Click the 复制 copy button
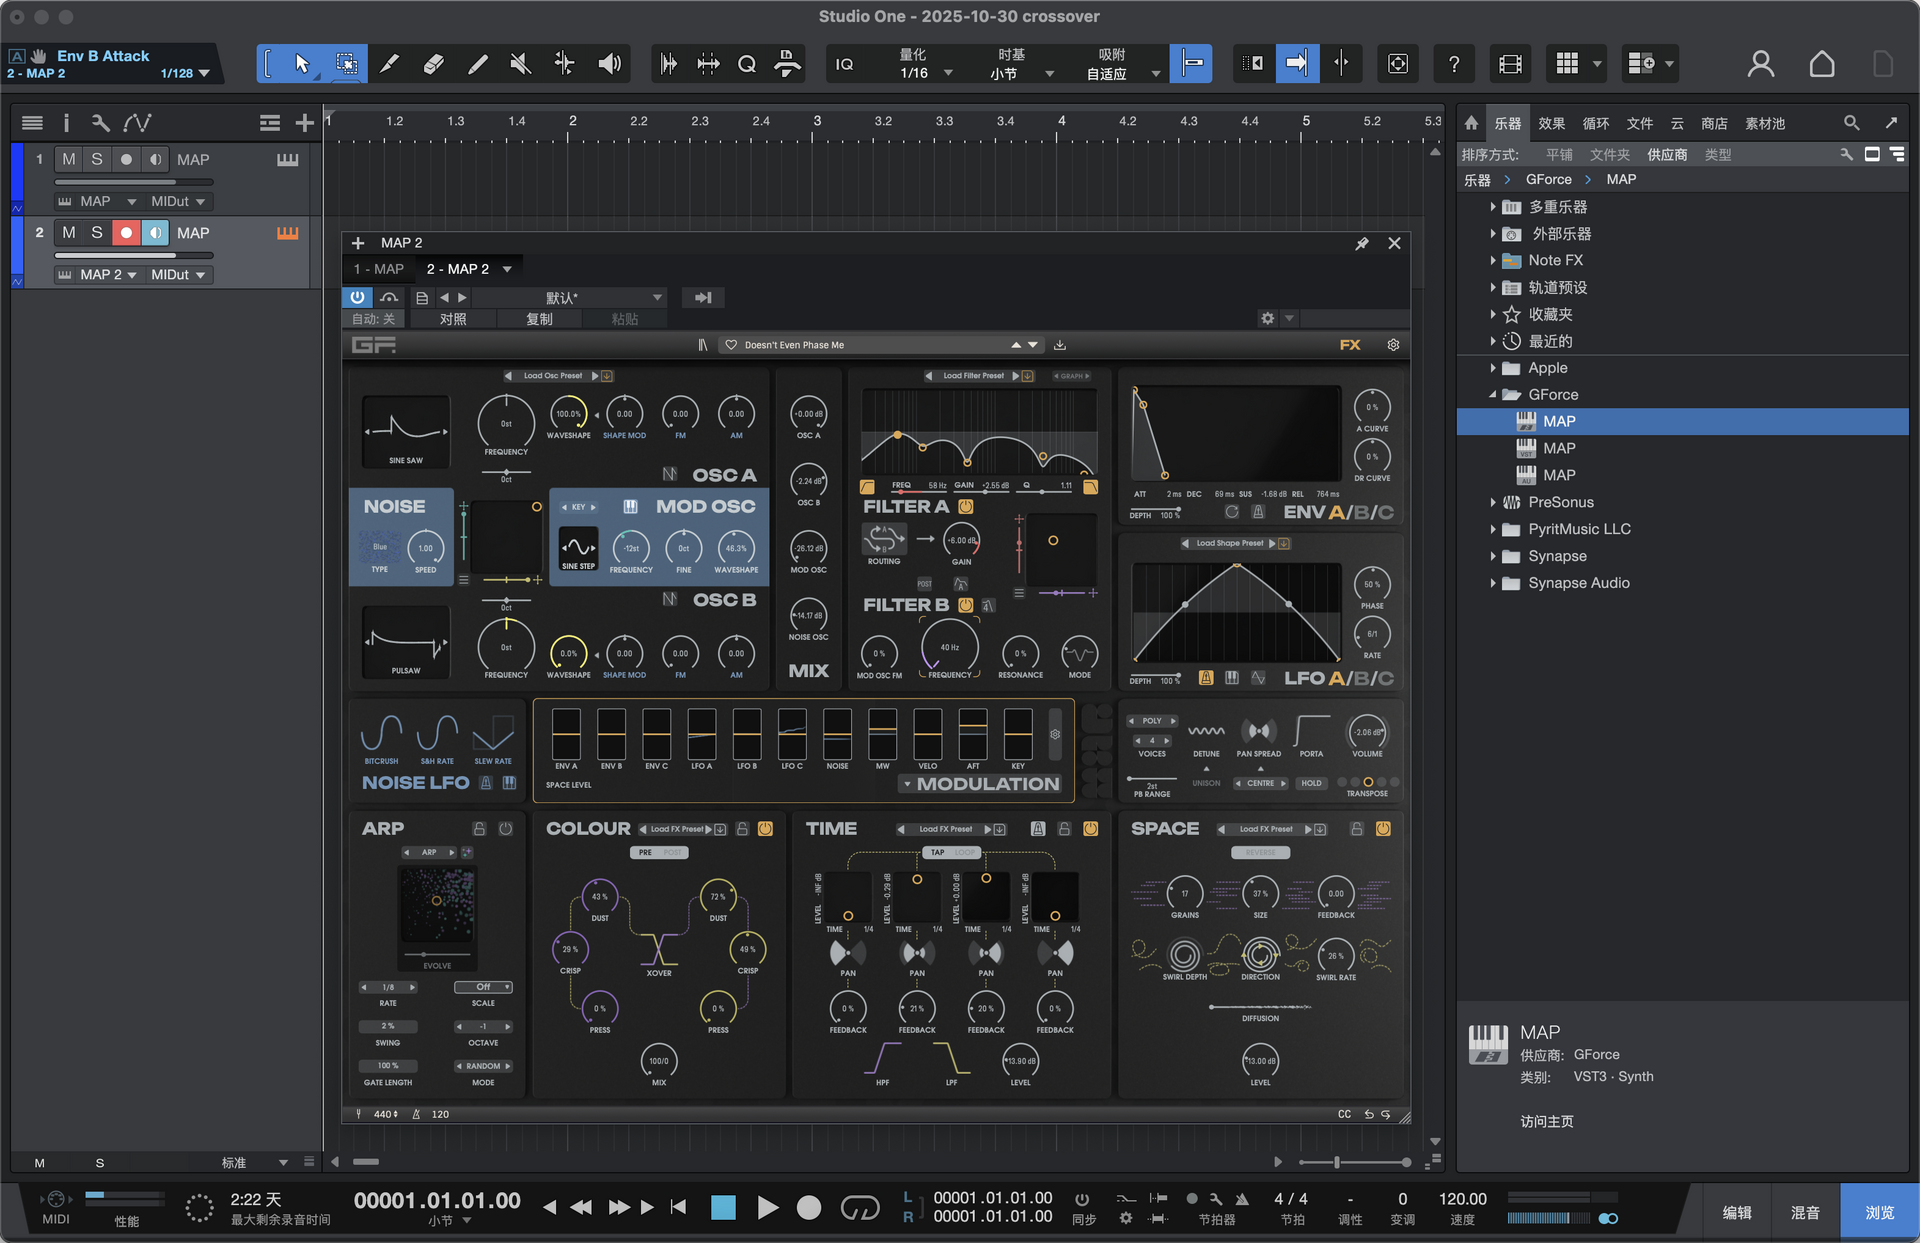 coord(539,319)
